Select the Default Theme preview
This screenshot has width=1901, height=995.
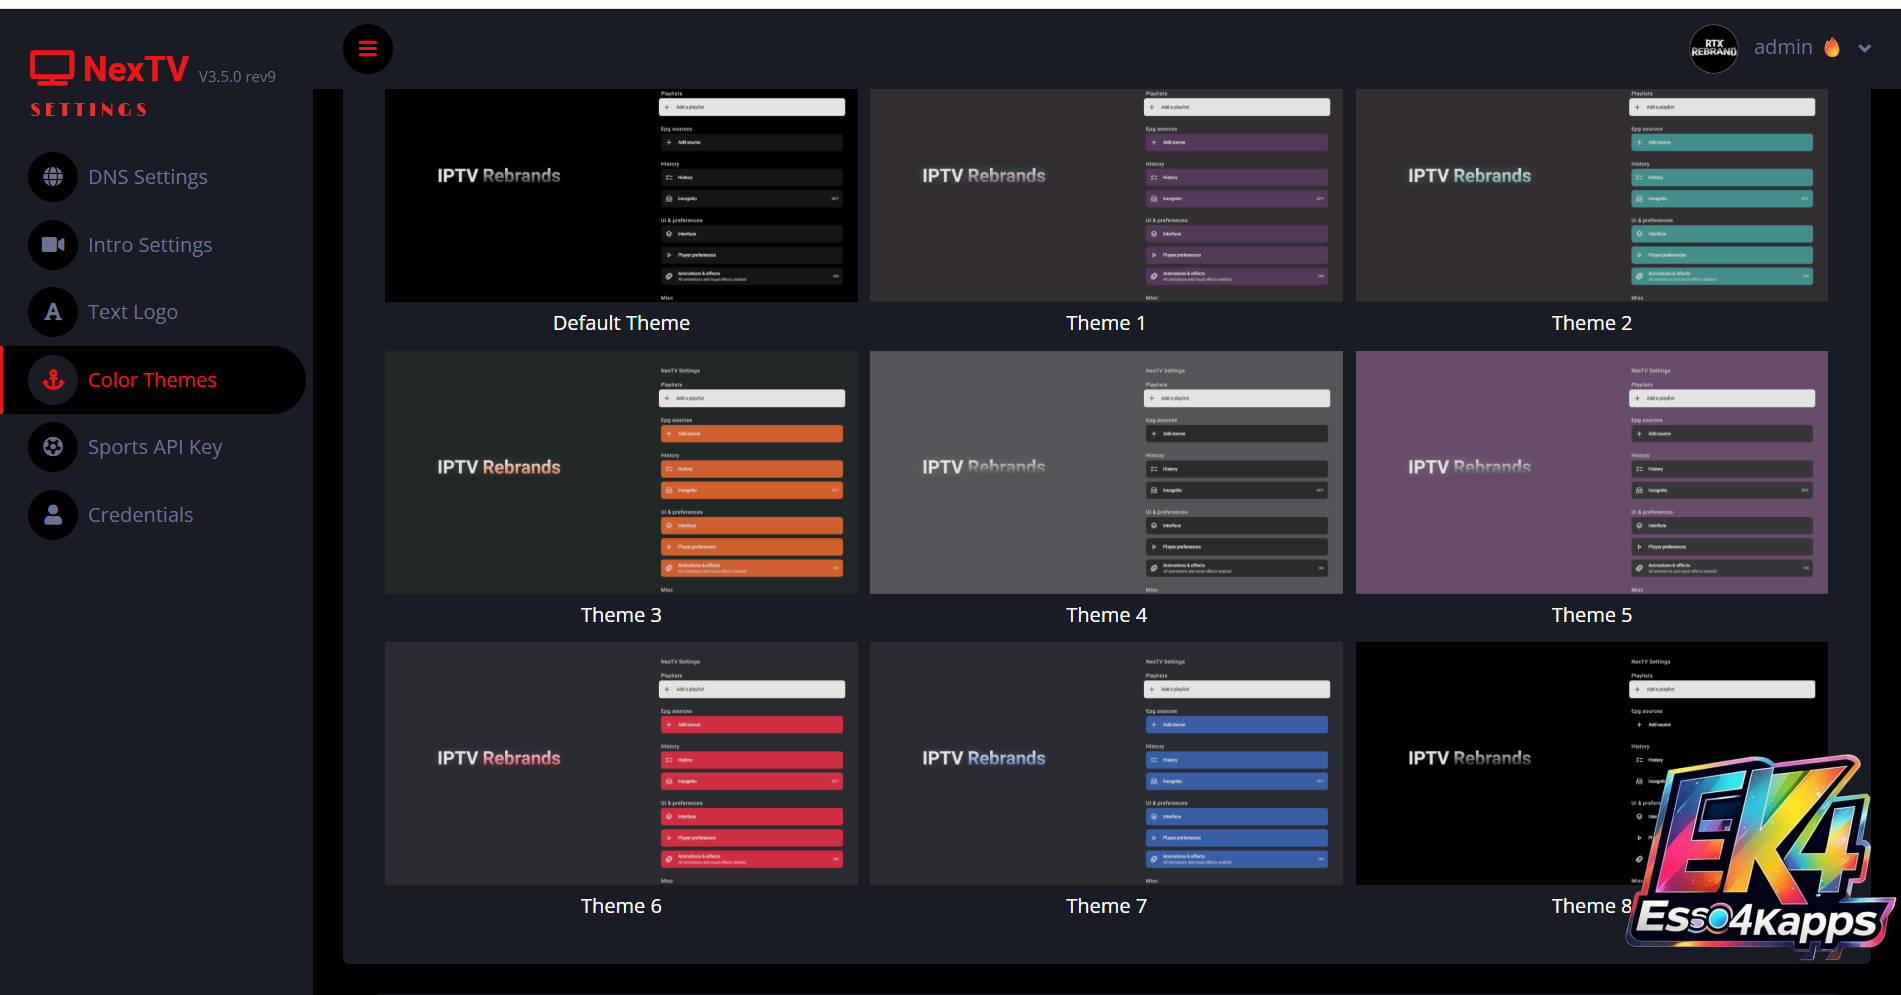621,196
